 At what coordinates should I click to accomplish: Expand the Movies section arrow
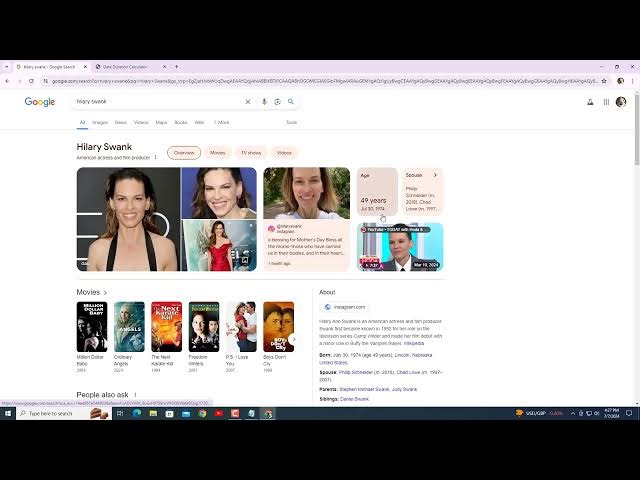105,293
